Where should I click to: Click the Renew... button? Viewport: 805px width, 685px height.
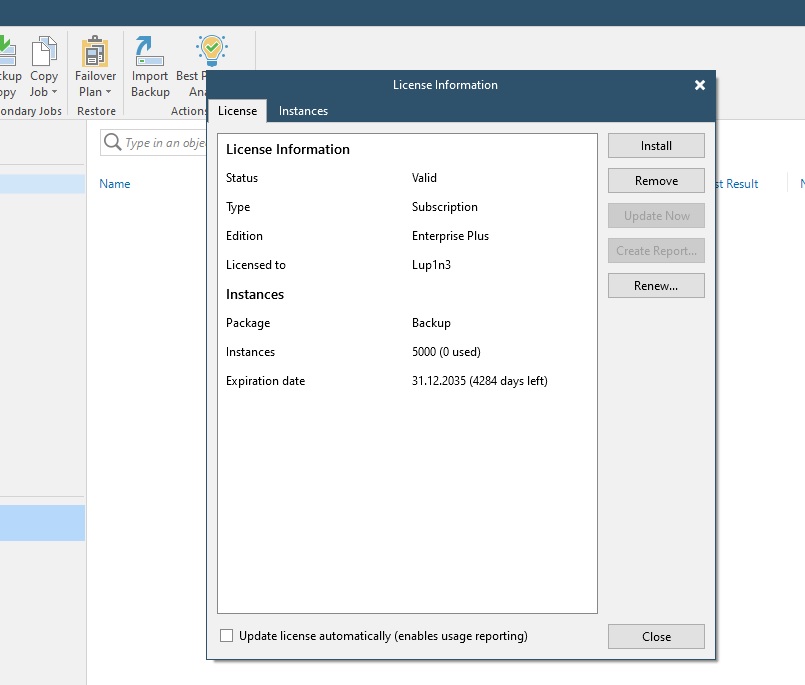point(656,286)
